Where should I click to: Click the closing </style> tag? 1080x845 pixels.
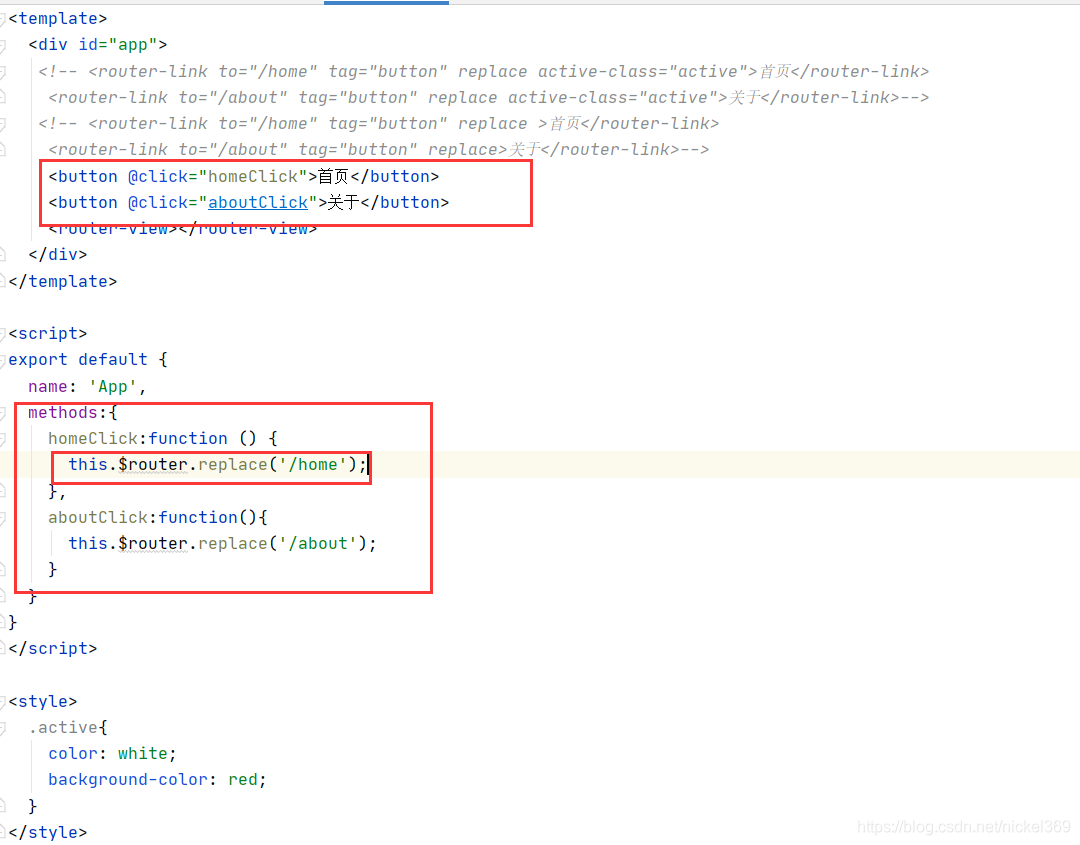click(48, 833)
